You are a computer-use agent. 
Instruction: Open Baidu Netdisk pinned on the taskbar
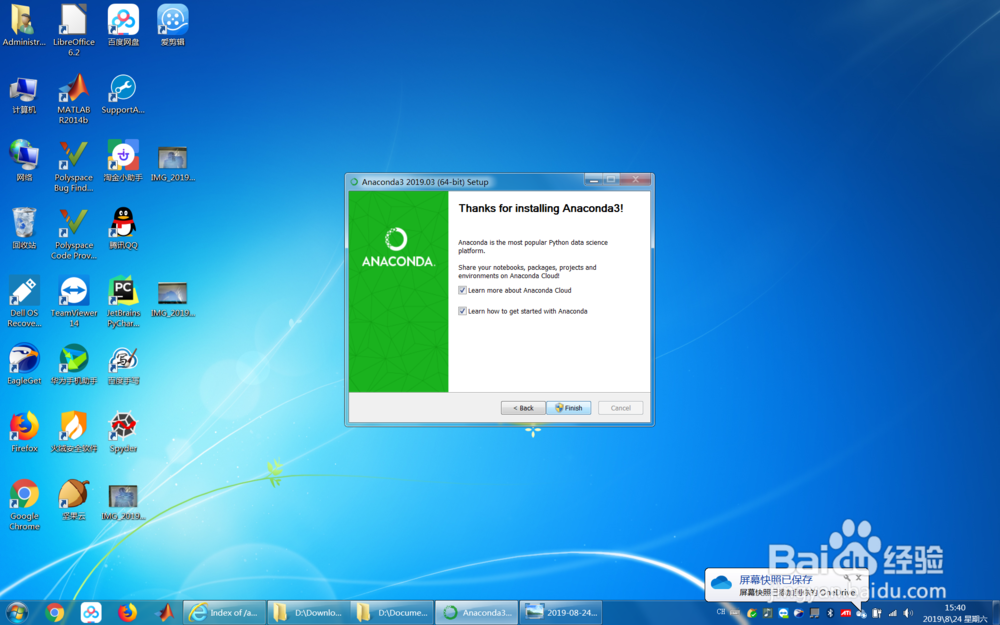click(x=91, y=613)
